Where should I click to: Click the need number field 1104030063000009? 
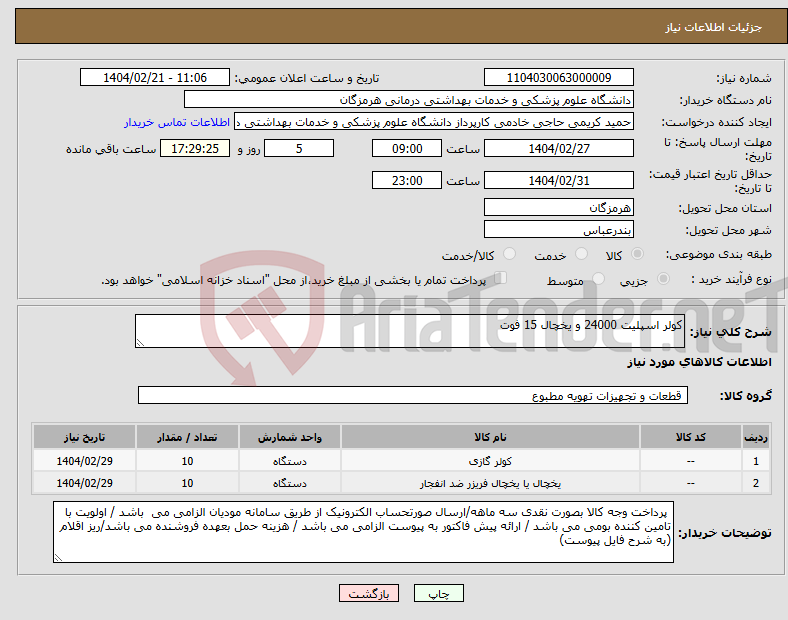558,77
